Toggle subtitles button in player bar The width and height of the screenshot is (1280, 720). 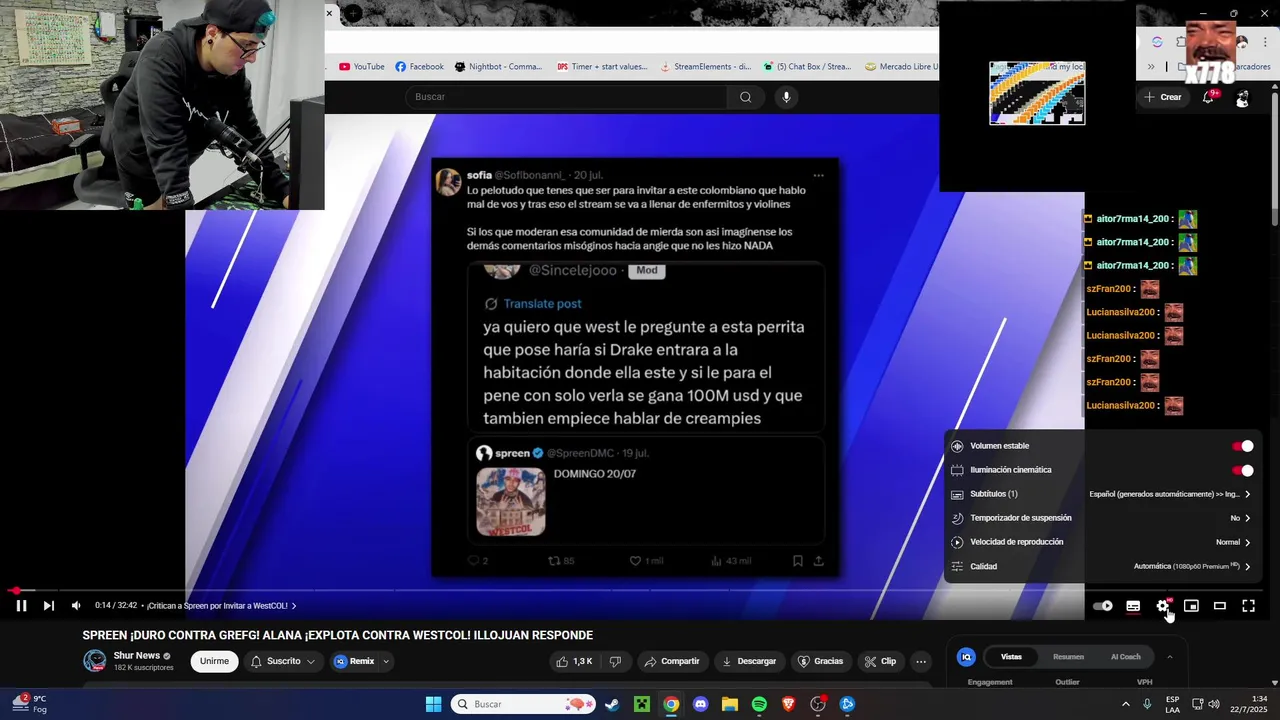(1133, 606)
